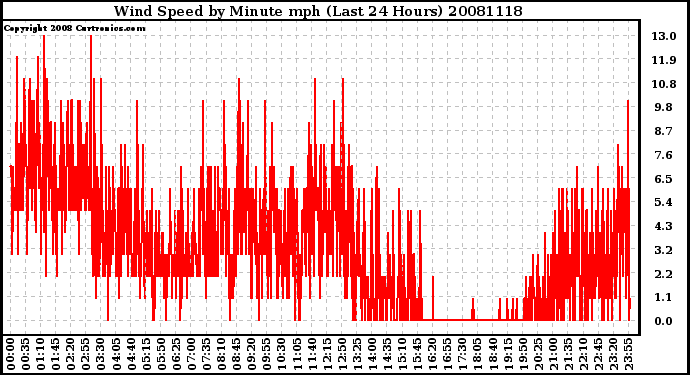Click the 12:50 time axis label

pyautogui.click(x=341, y=354)
